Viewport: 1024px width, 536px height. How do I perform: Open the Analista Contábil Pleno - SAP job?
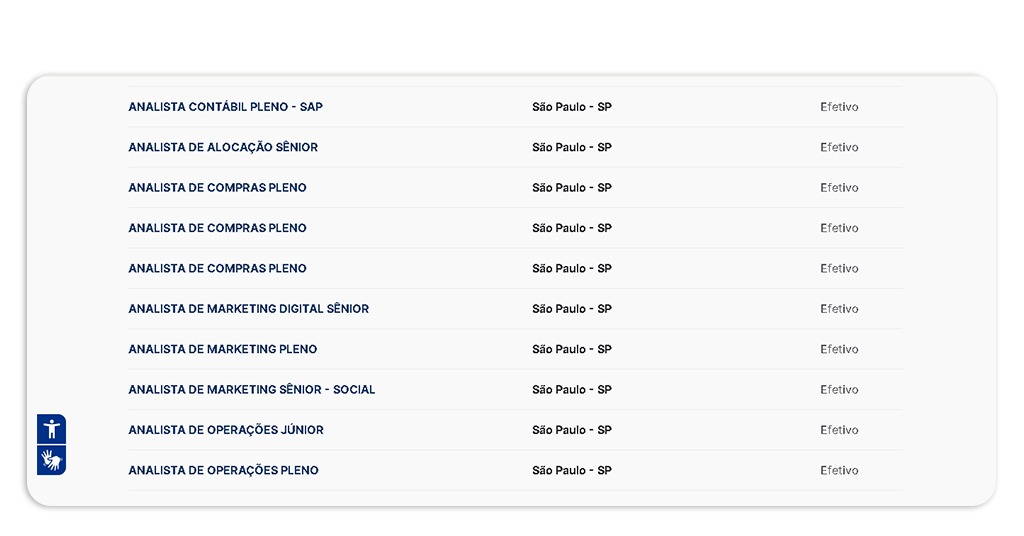tap(225, 107)
